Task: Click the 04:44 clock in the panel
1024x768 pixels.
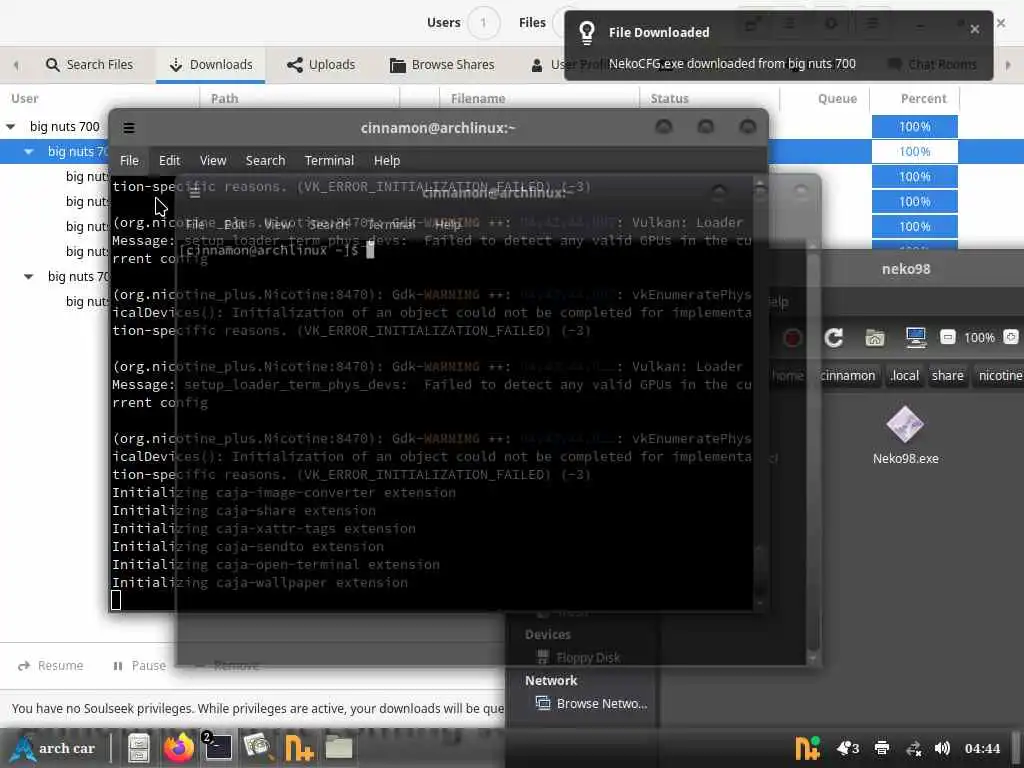Action: coord(982,748)
